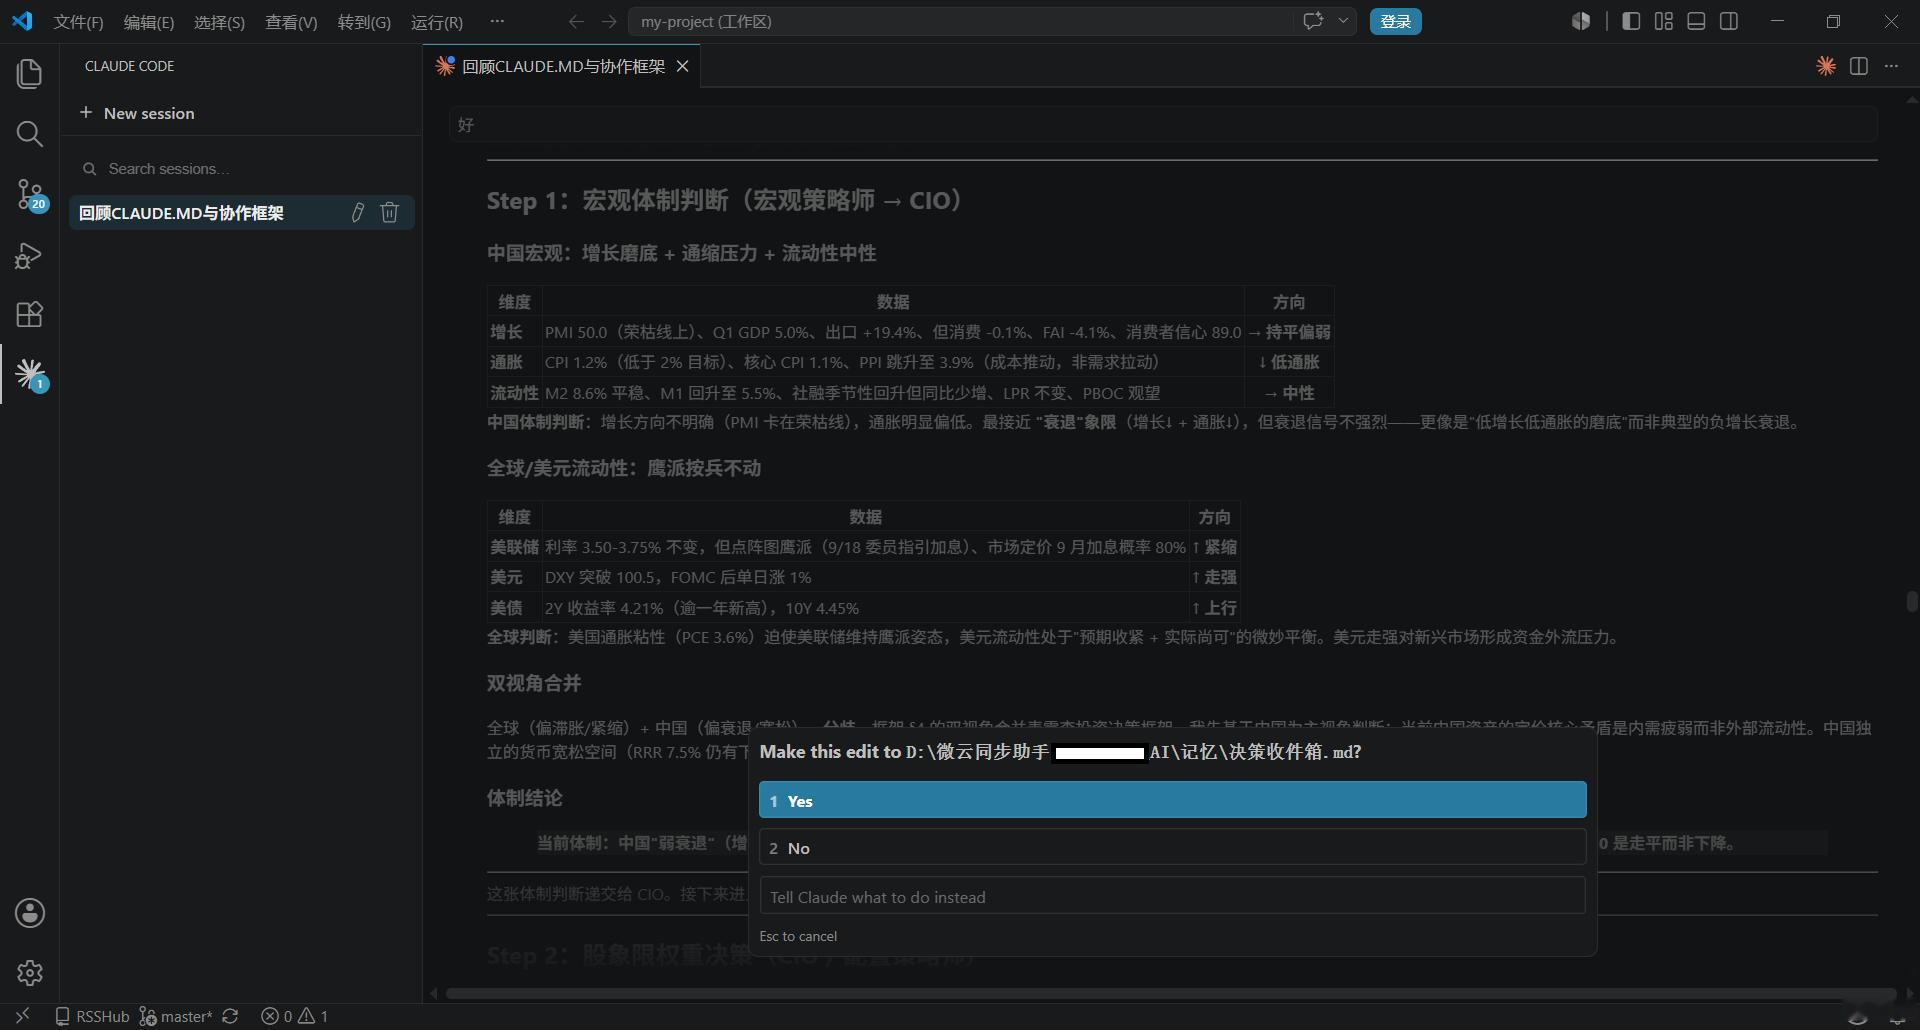This screenshot has height=1030, width=1920.
Task: Click the master* branch indicator
Action: click(176, 1016)
